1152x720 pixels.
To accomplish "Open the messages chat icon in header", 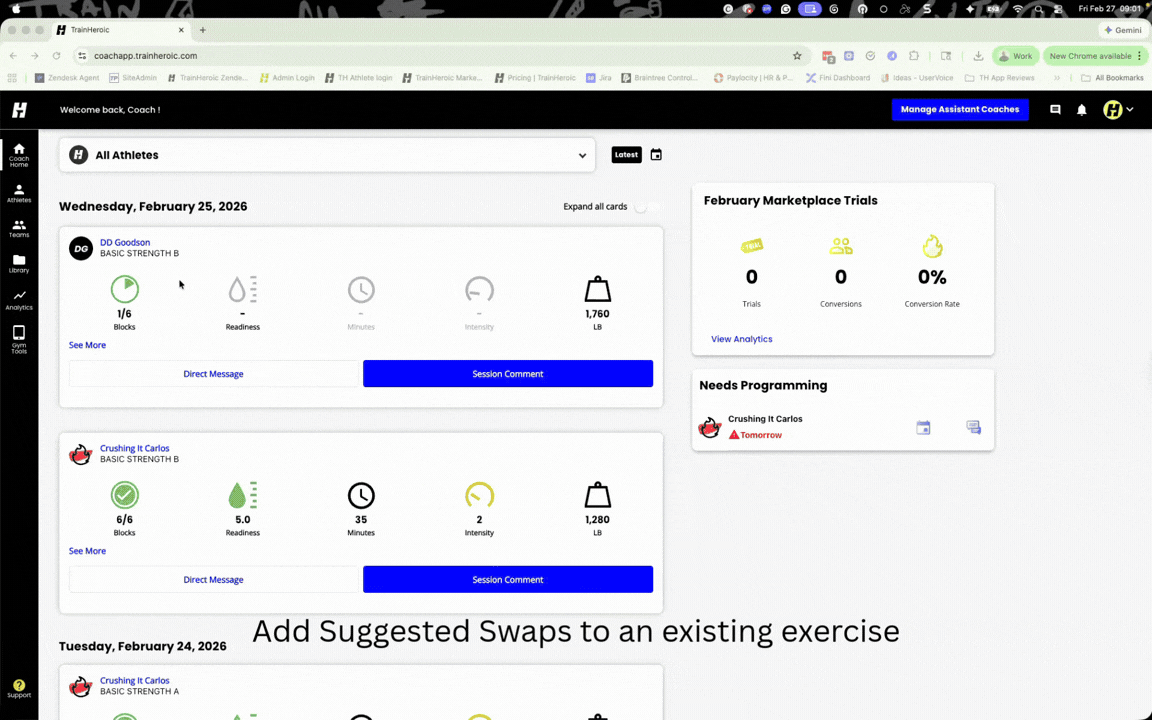I will [x=1055, y=109].
